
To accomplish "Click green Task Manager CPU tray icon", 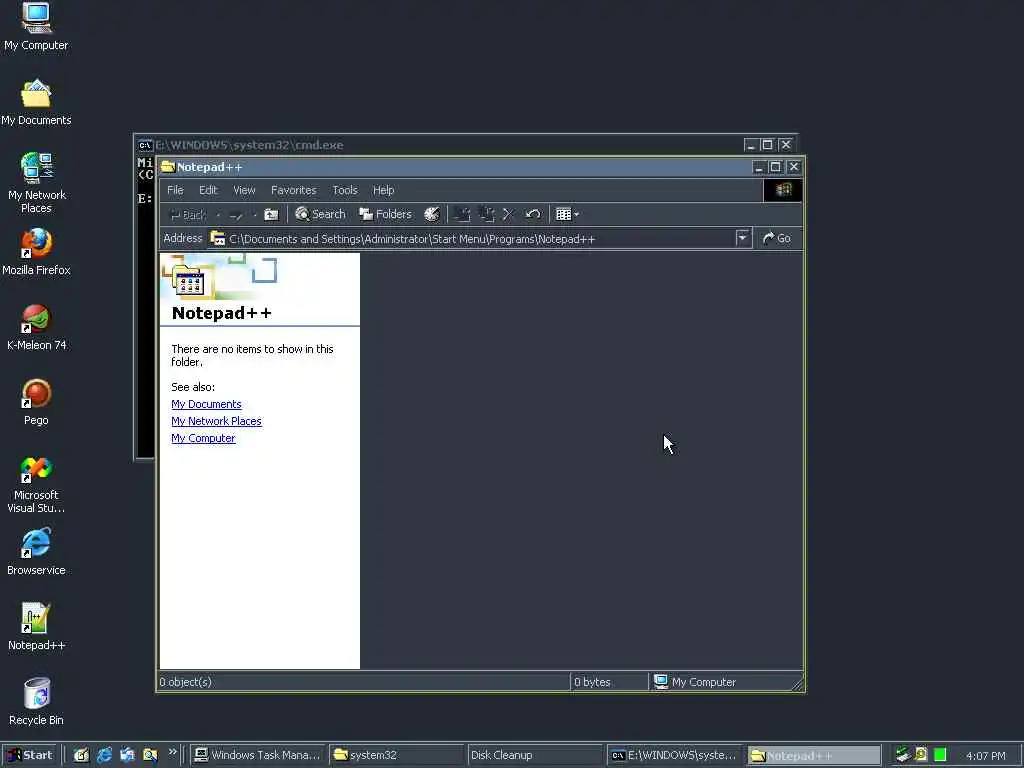I will pyautogui.click(x=940, y=755).
